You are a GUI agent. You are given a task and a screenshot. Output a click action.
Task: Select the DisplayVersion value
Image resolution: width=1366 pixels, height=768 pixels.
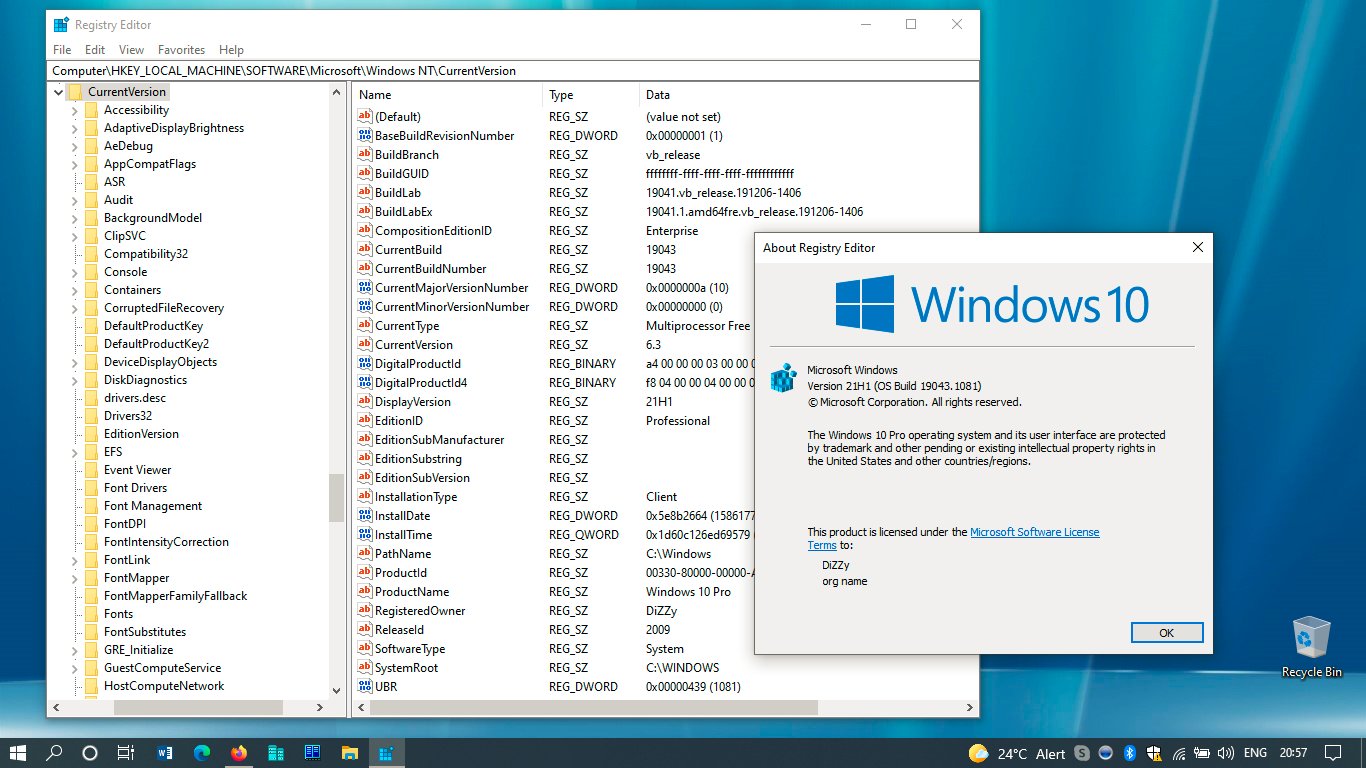413,402
